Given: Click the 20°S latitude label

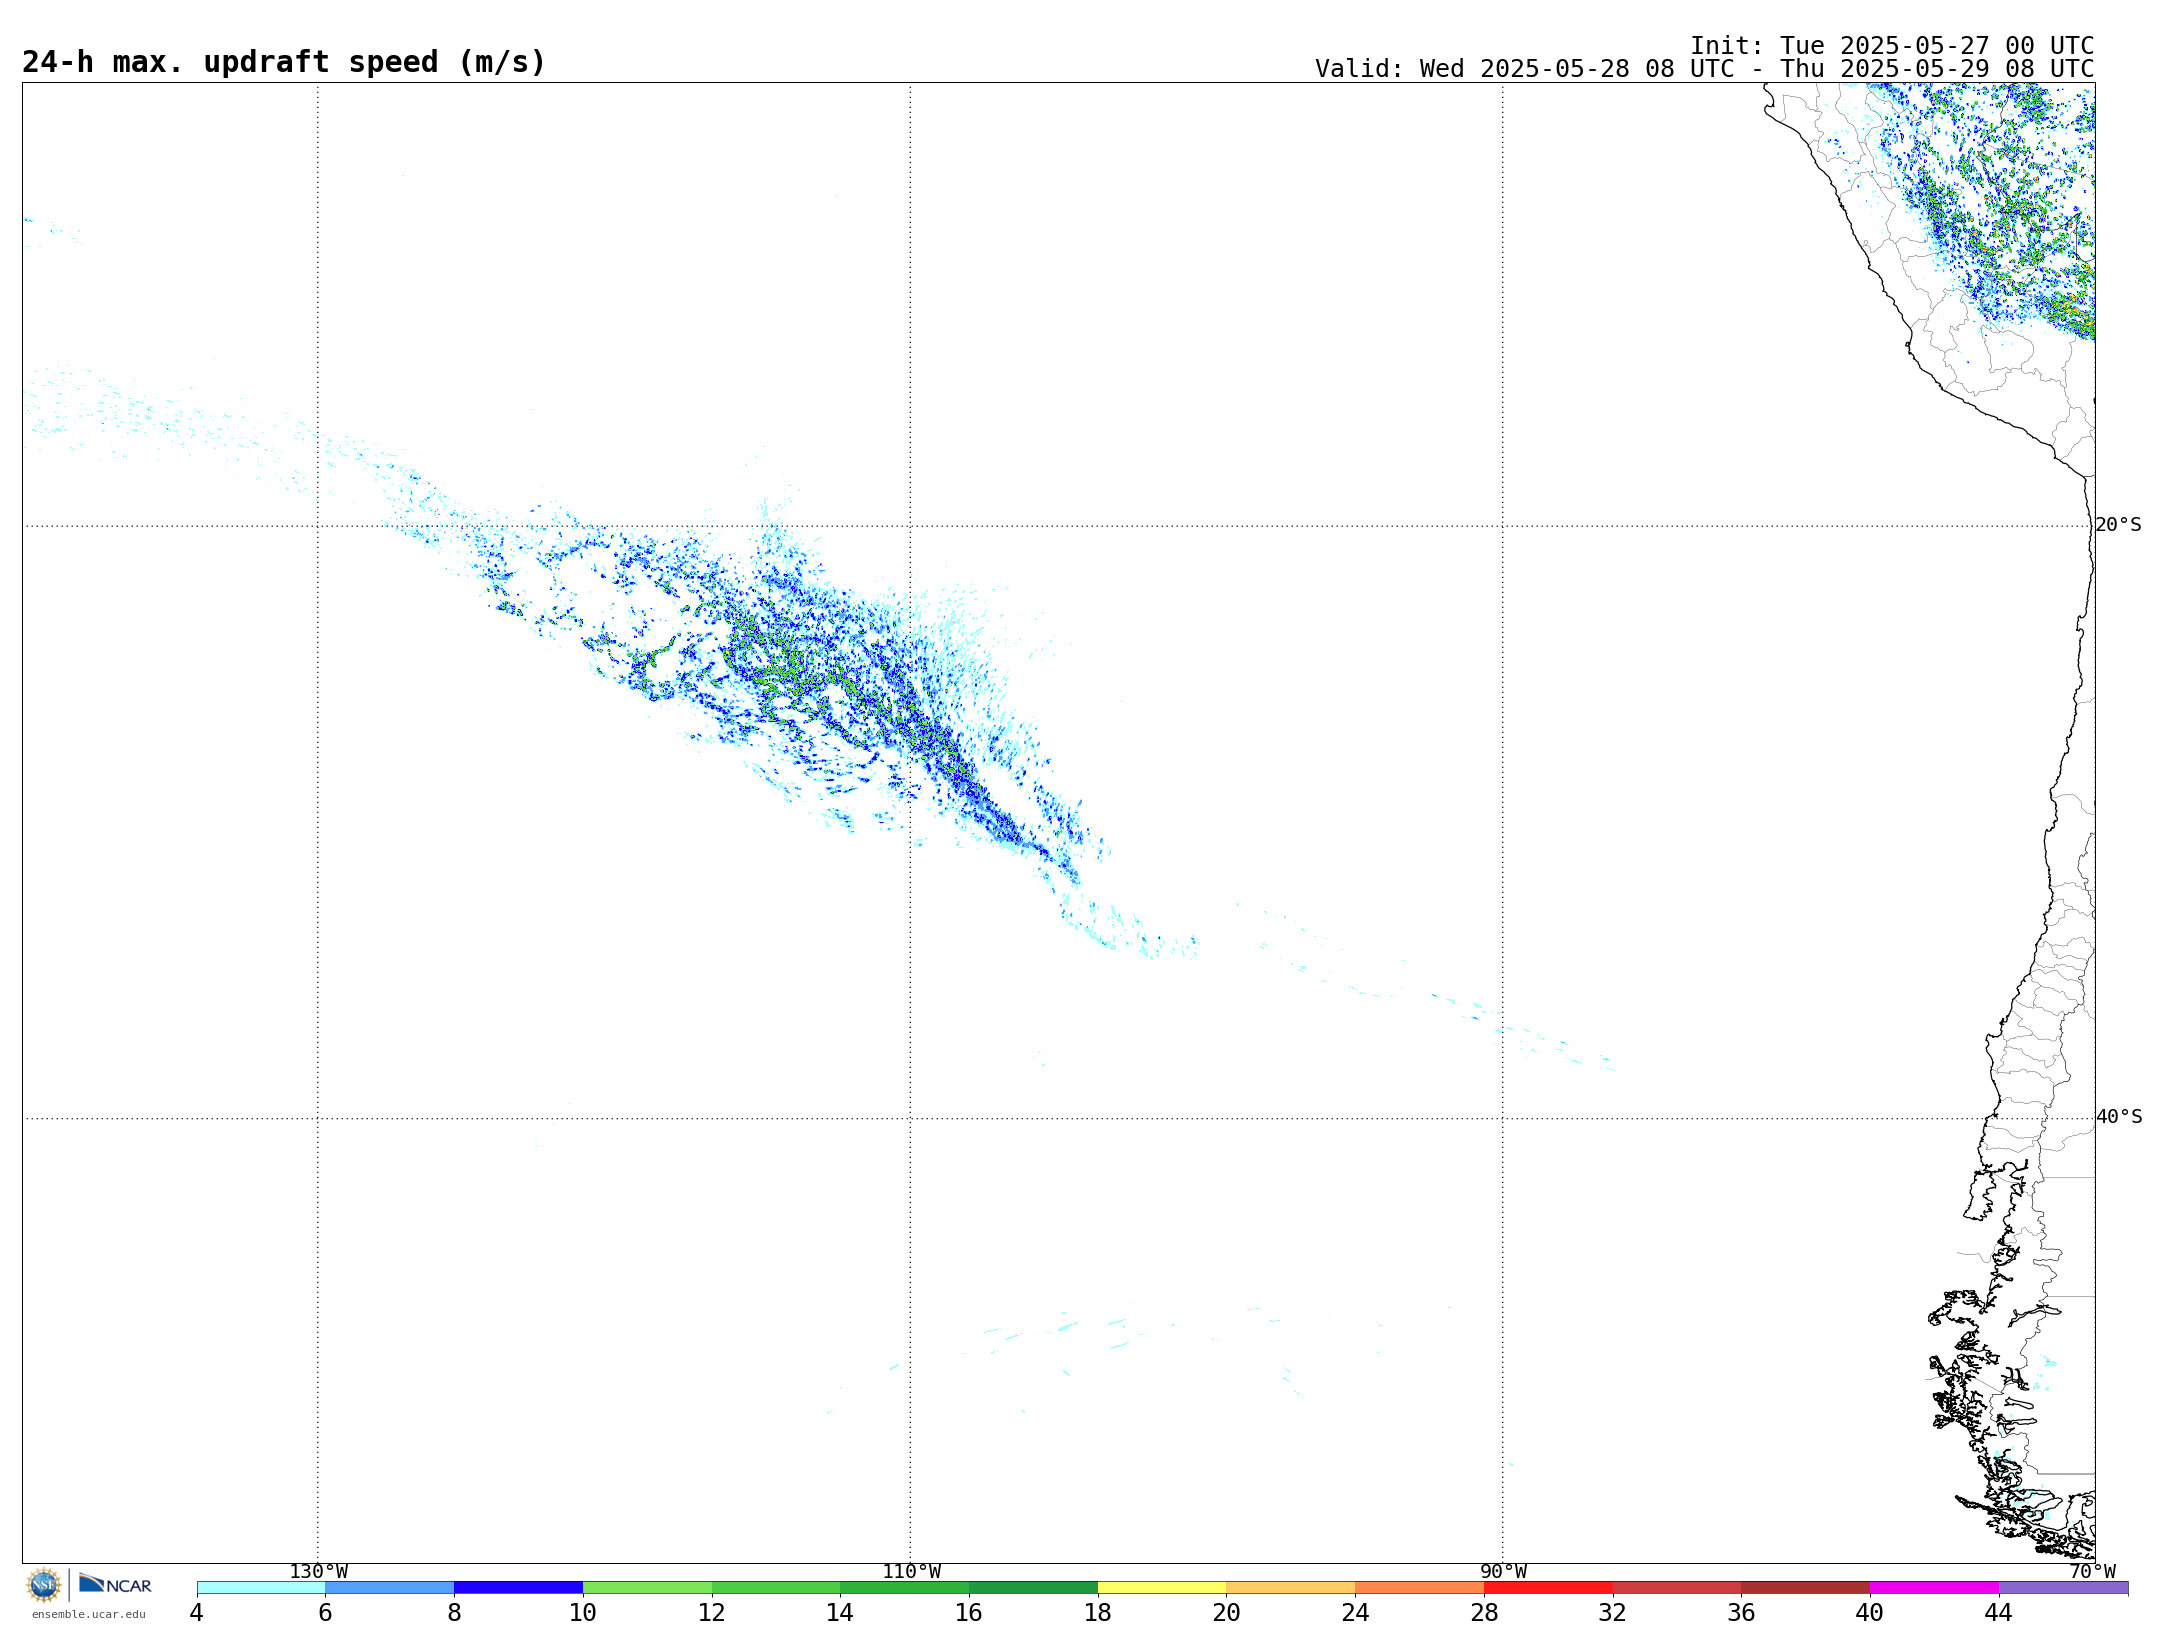Looking at the screenshot, I should 2119,525.
